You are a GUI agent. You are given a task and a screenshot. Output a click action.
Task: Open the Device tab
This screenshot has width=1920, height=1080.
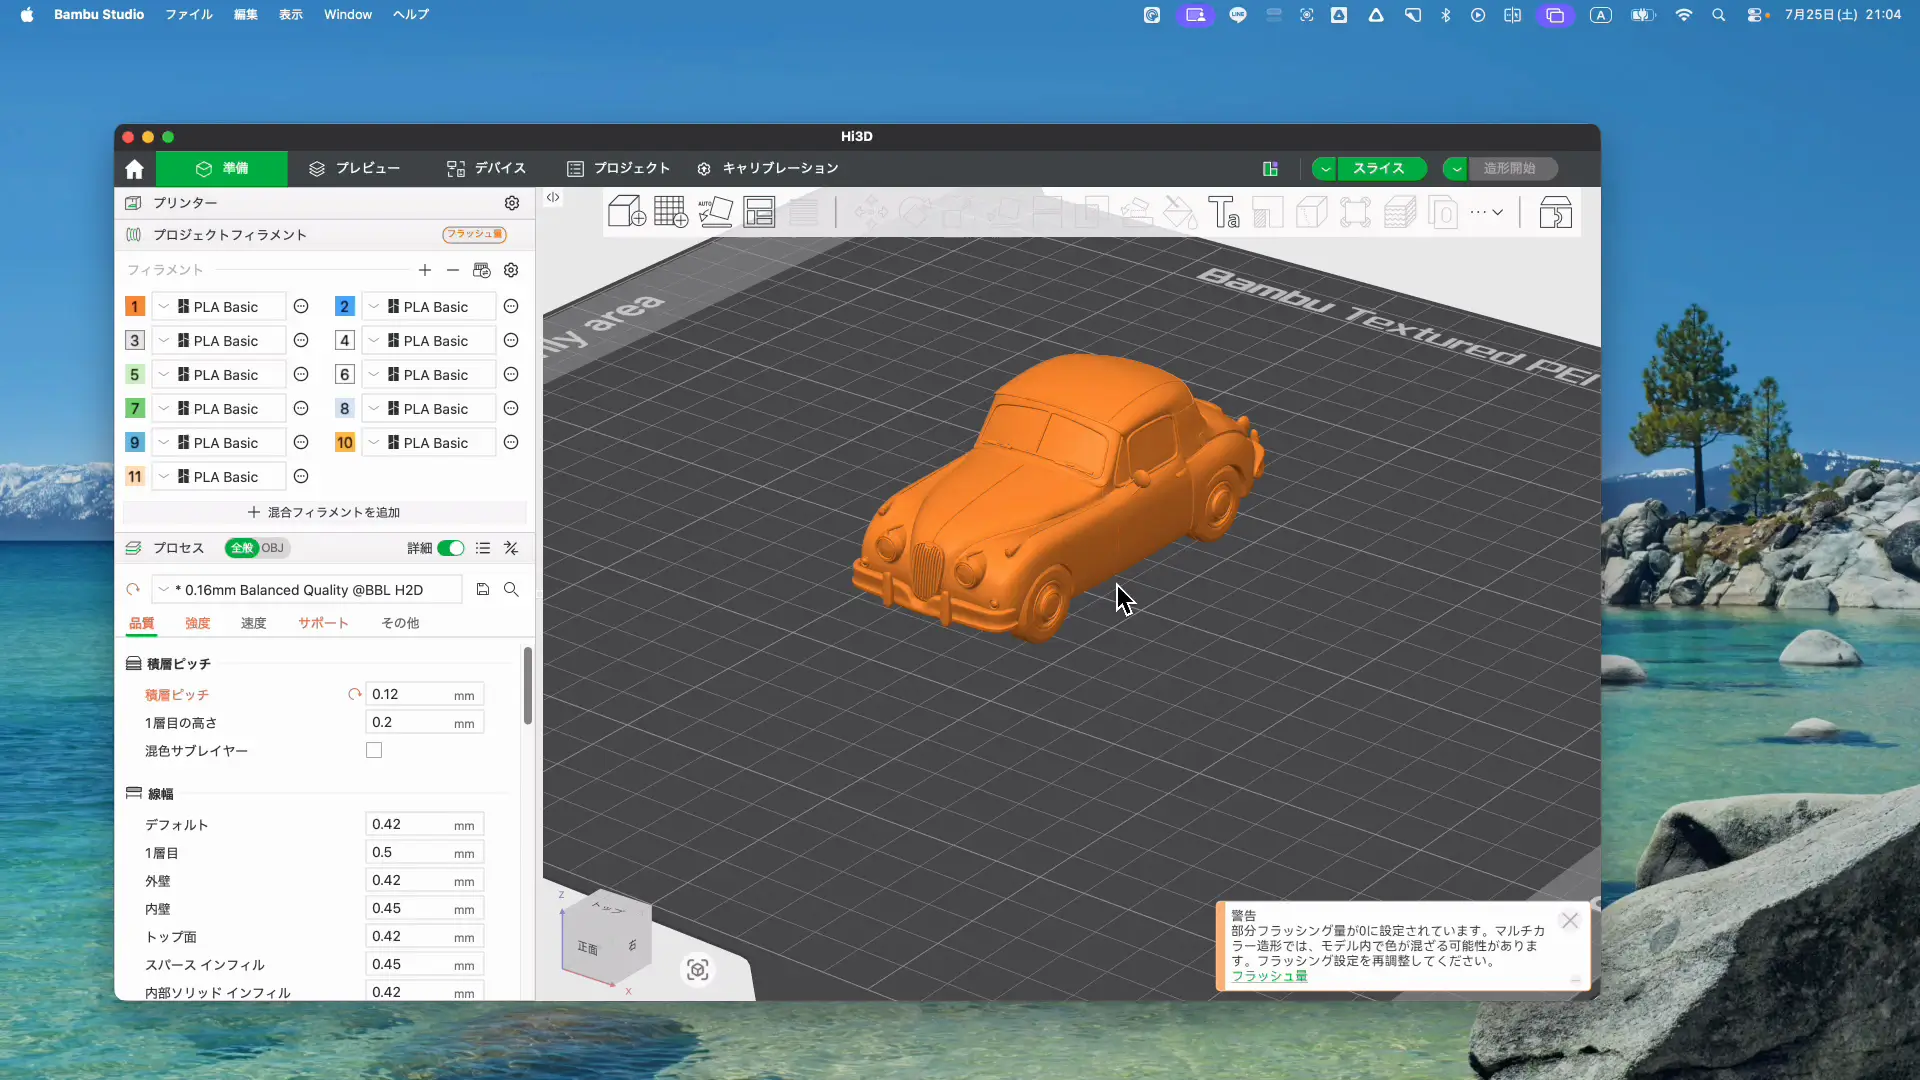pyautogui.click(x=486, y=169)
